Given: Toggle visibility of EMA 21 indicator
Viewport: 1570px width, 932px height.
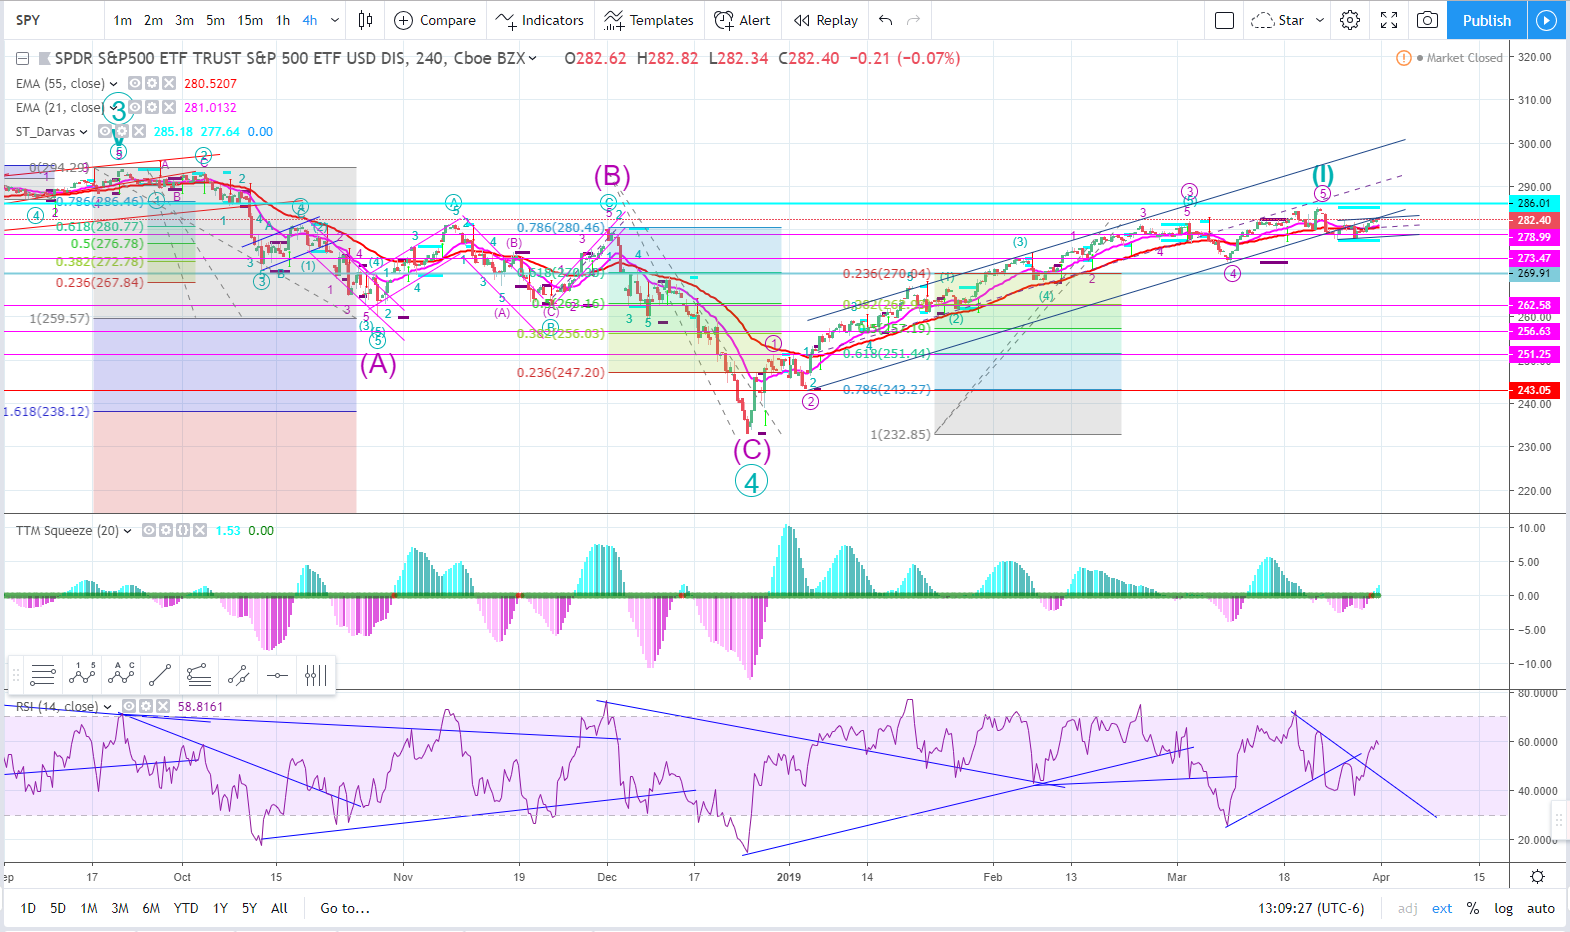Looking at the screenshot, I should 133,107.
